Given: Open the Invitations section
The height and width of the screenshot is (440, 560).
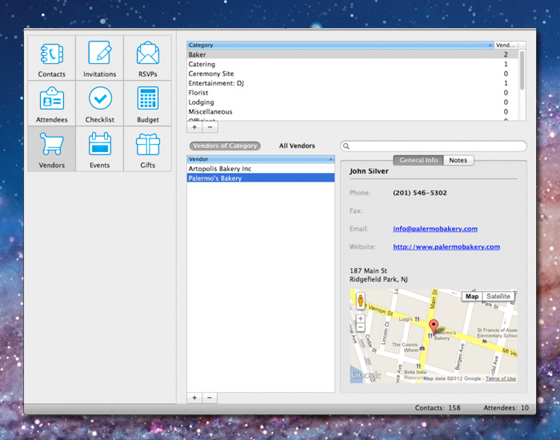Looking at the screenshot, I should pyautogui.click(x=100, y=58).
